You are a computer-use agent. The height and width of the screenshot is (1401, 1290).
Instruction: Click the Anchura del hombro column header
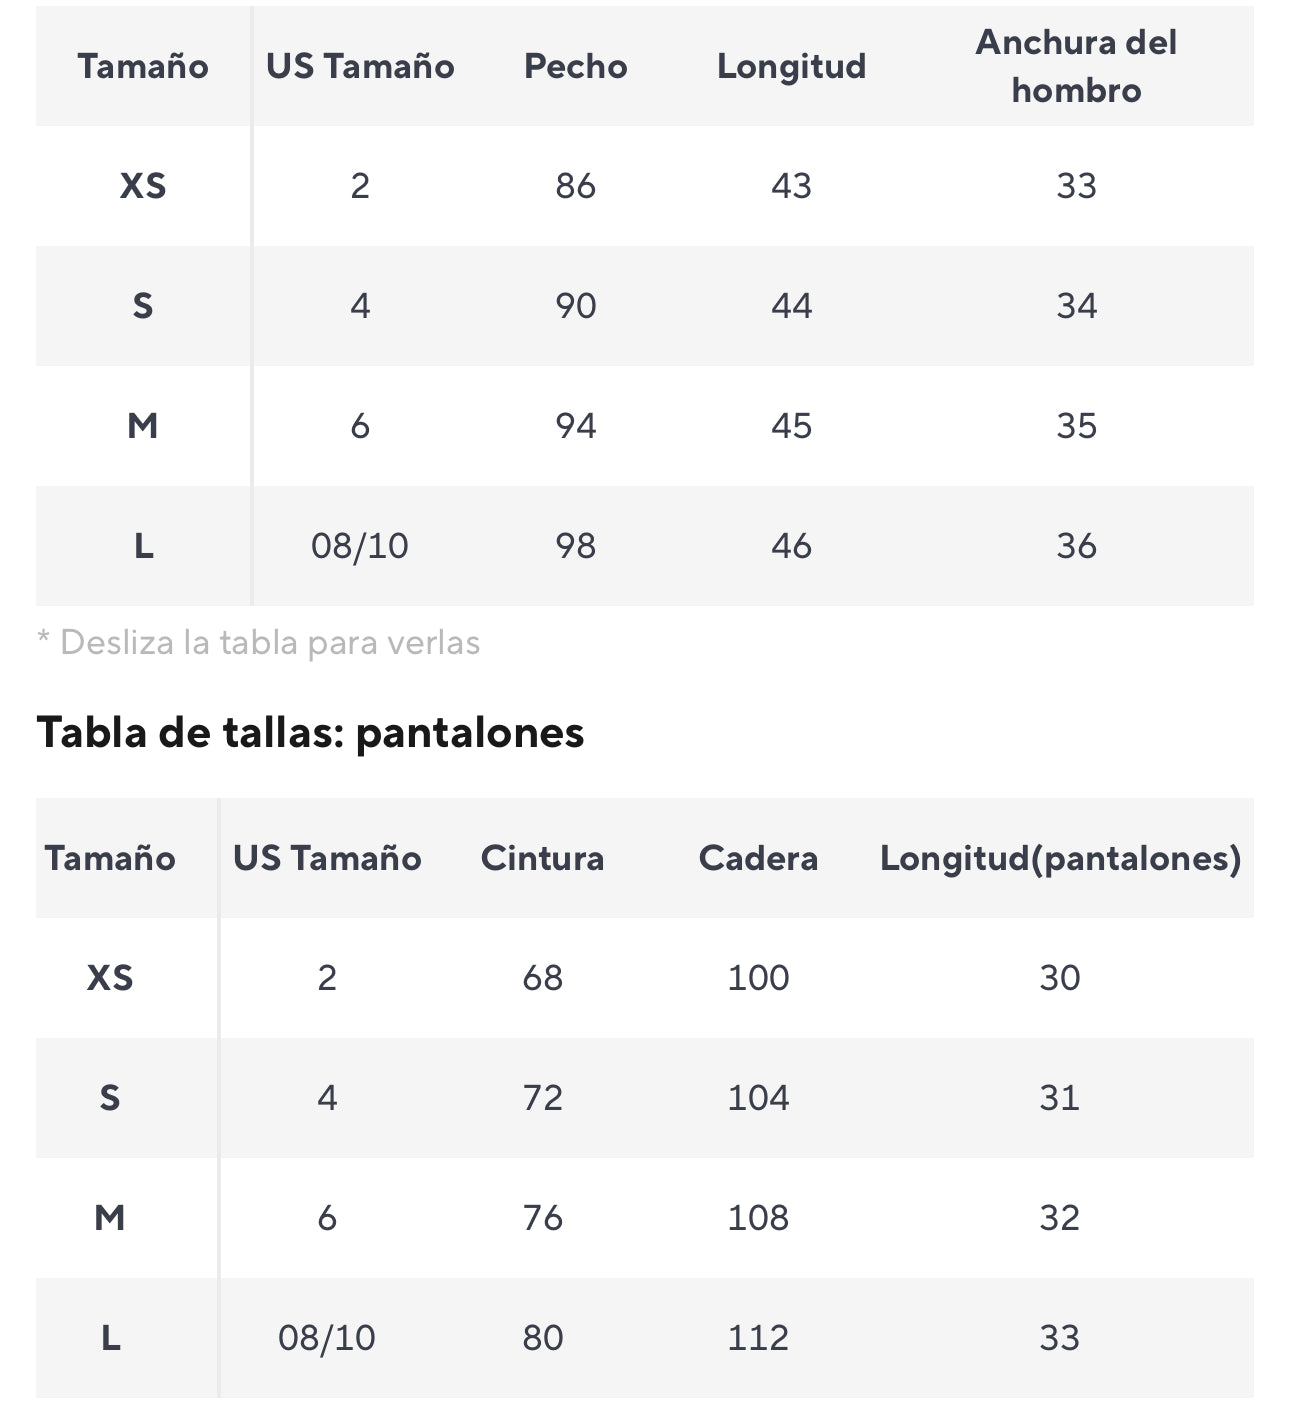click(1076, 66)
